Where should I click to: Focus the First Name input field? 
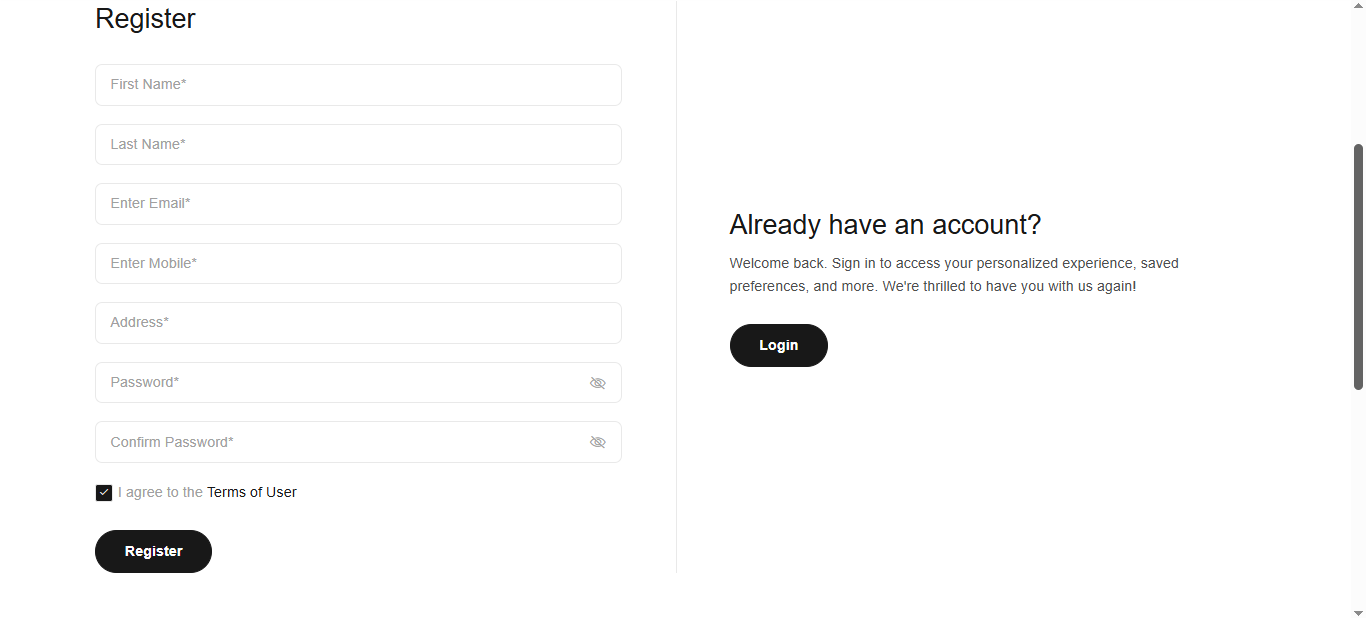tap(358, 85)
